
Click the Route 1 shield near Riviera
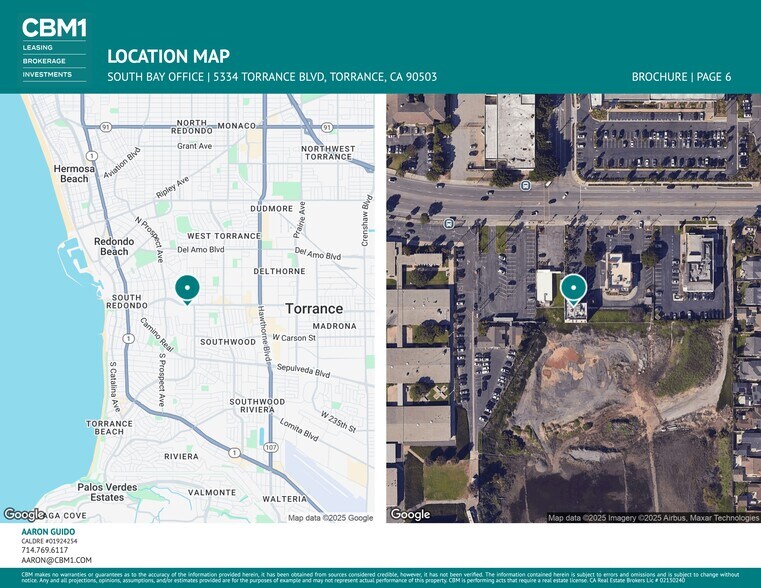[234, 453]
